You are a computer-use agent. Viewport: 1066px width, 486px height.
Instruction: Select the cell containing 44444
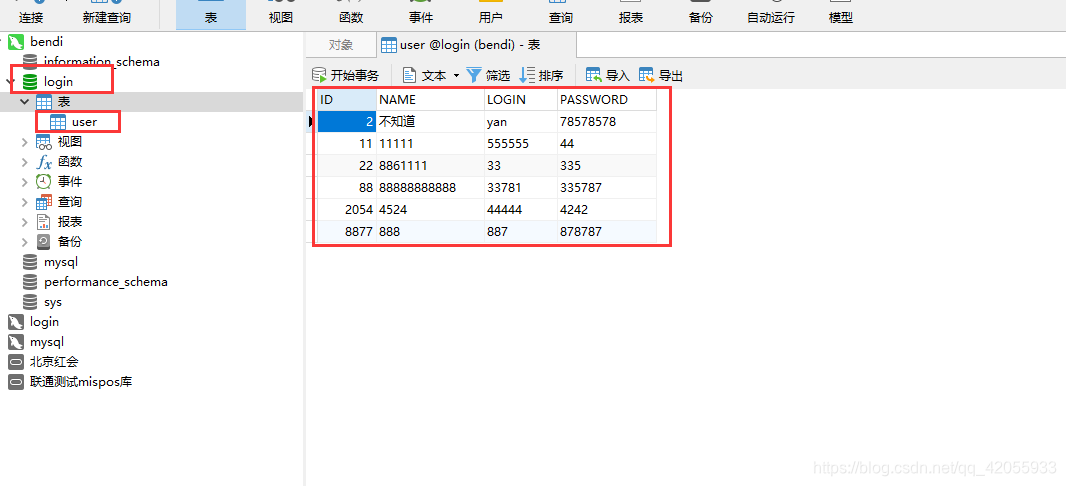click(x=521, y=209)
